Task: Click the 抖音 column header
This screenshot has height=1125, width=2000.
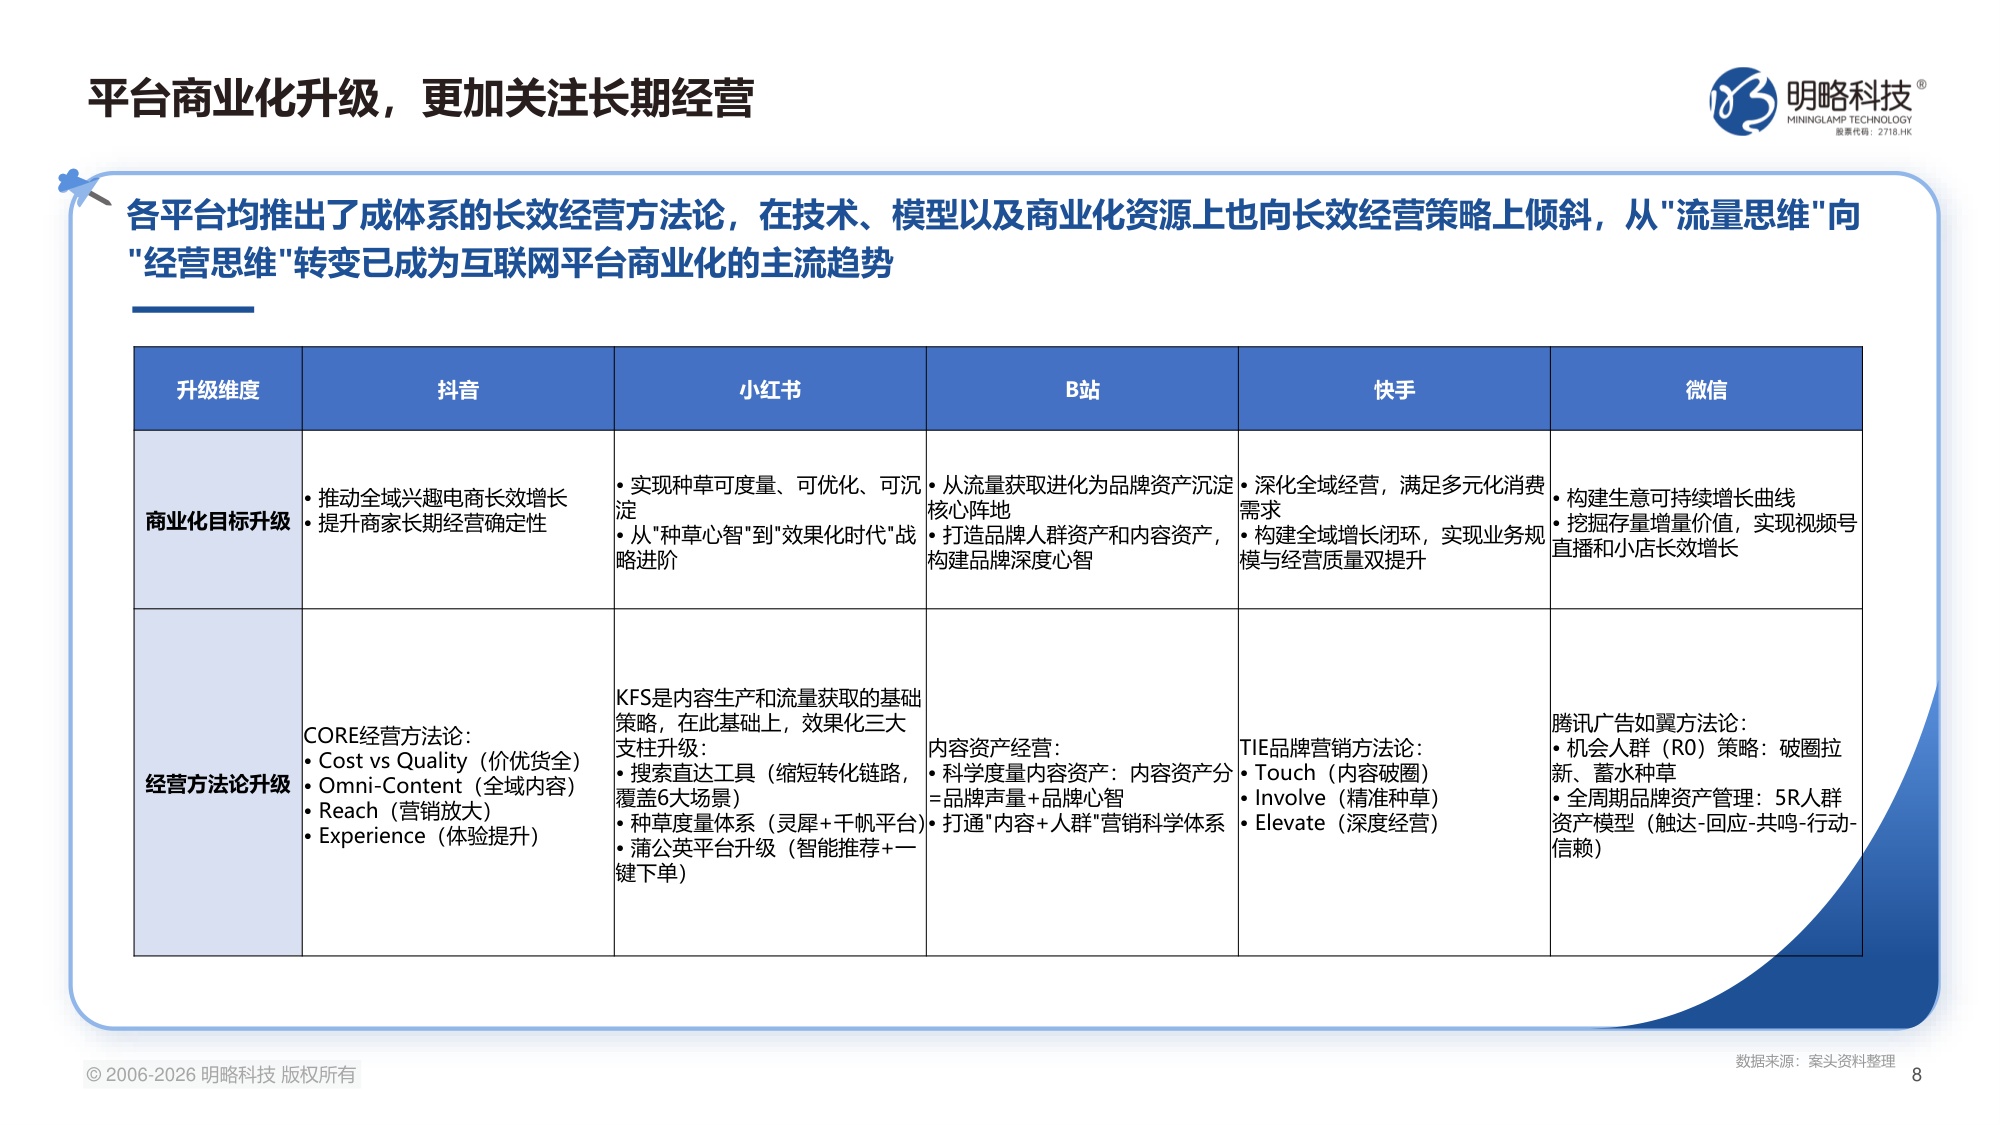Action: 458,390
